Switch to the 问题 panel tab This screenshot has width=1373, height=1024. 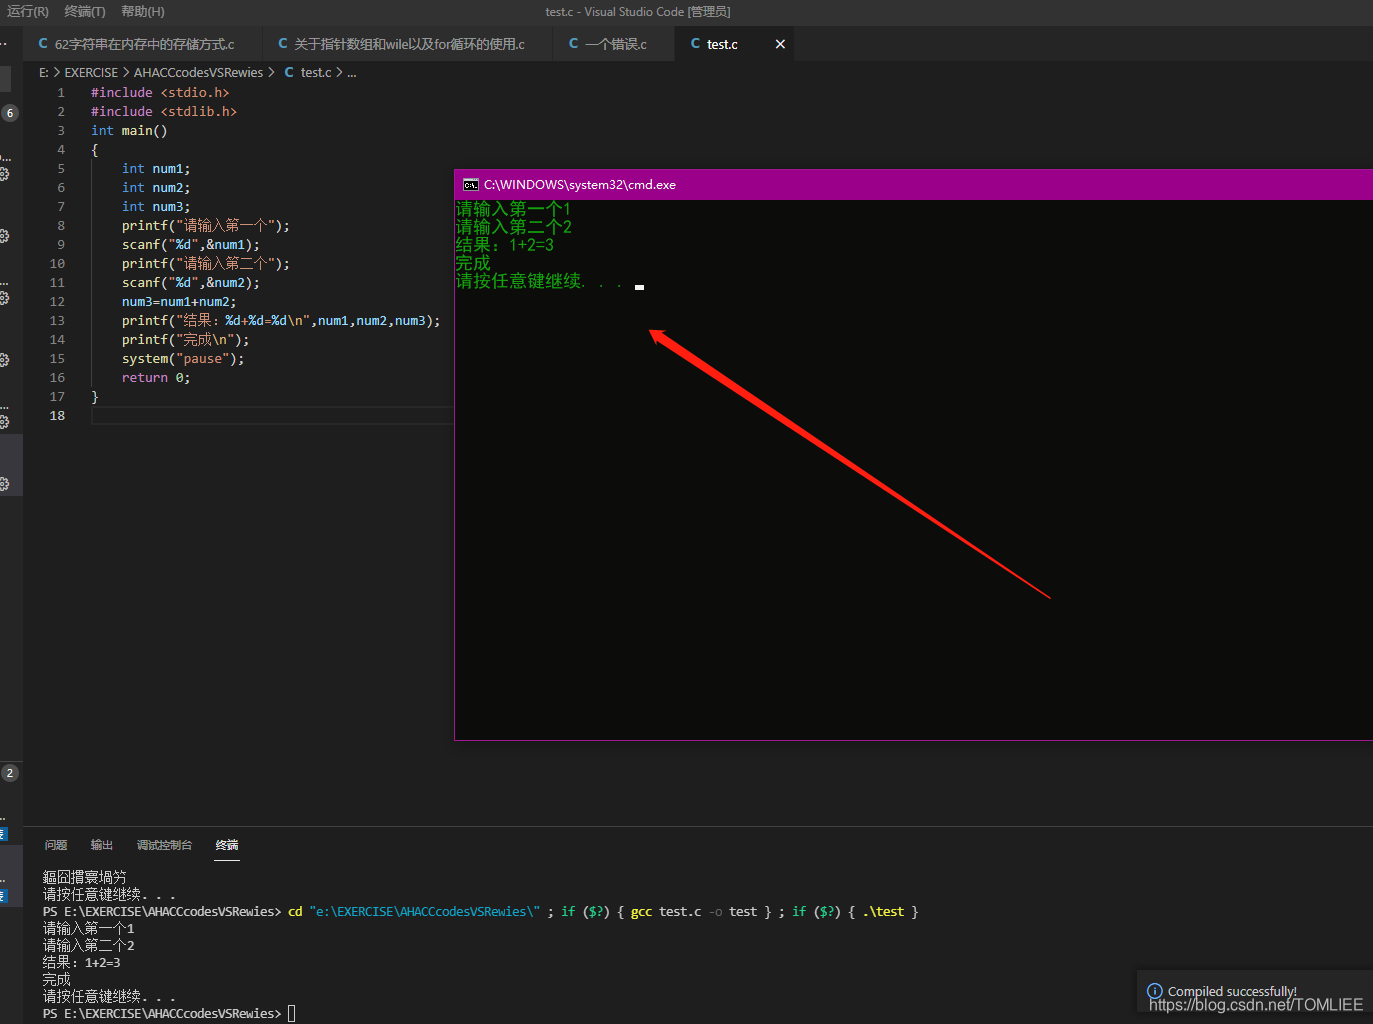tap(56, 845)
